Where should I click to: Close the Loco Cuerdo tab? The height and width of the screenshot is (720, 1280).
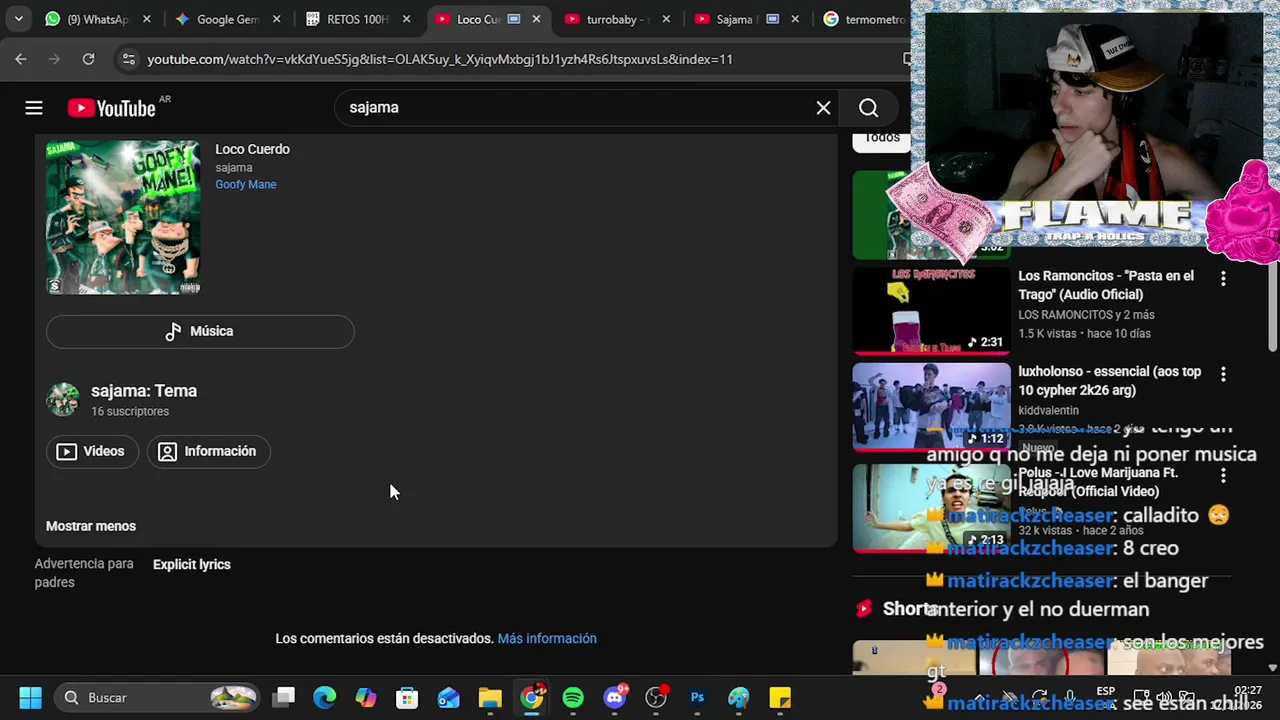pos(537,19)
